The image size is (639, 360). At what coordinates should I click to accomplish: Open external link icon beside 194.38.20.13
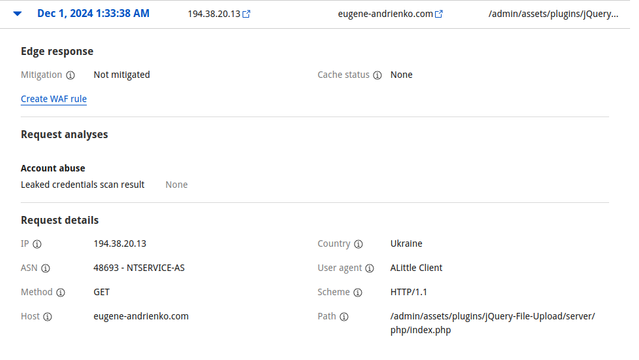click(246, 14)
